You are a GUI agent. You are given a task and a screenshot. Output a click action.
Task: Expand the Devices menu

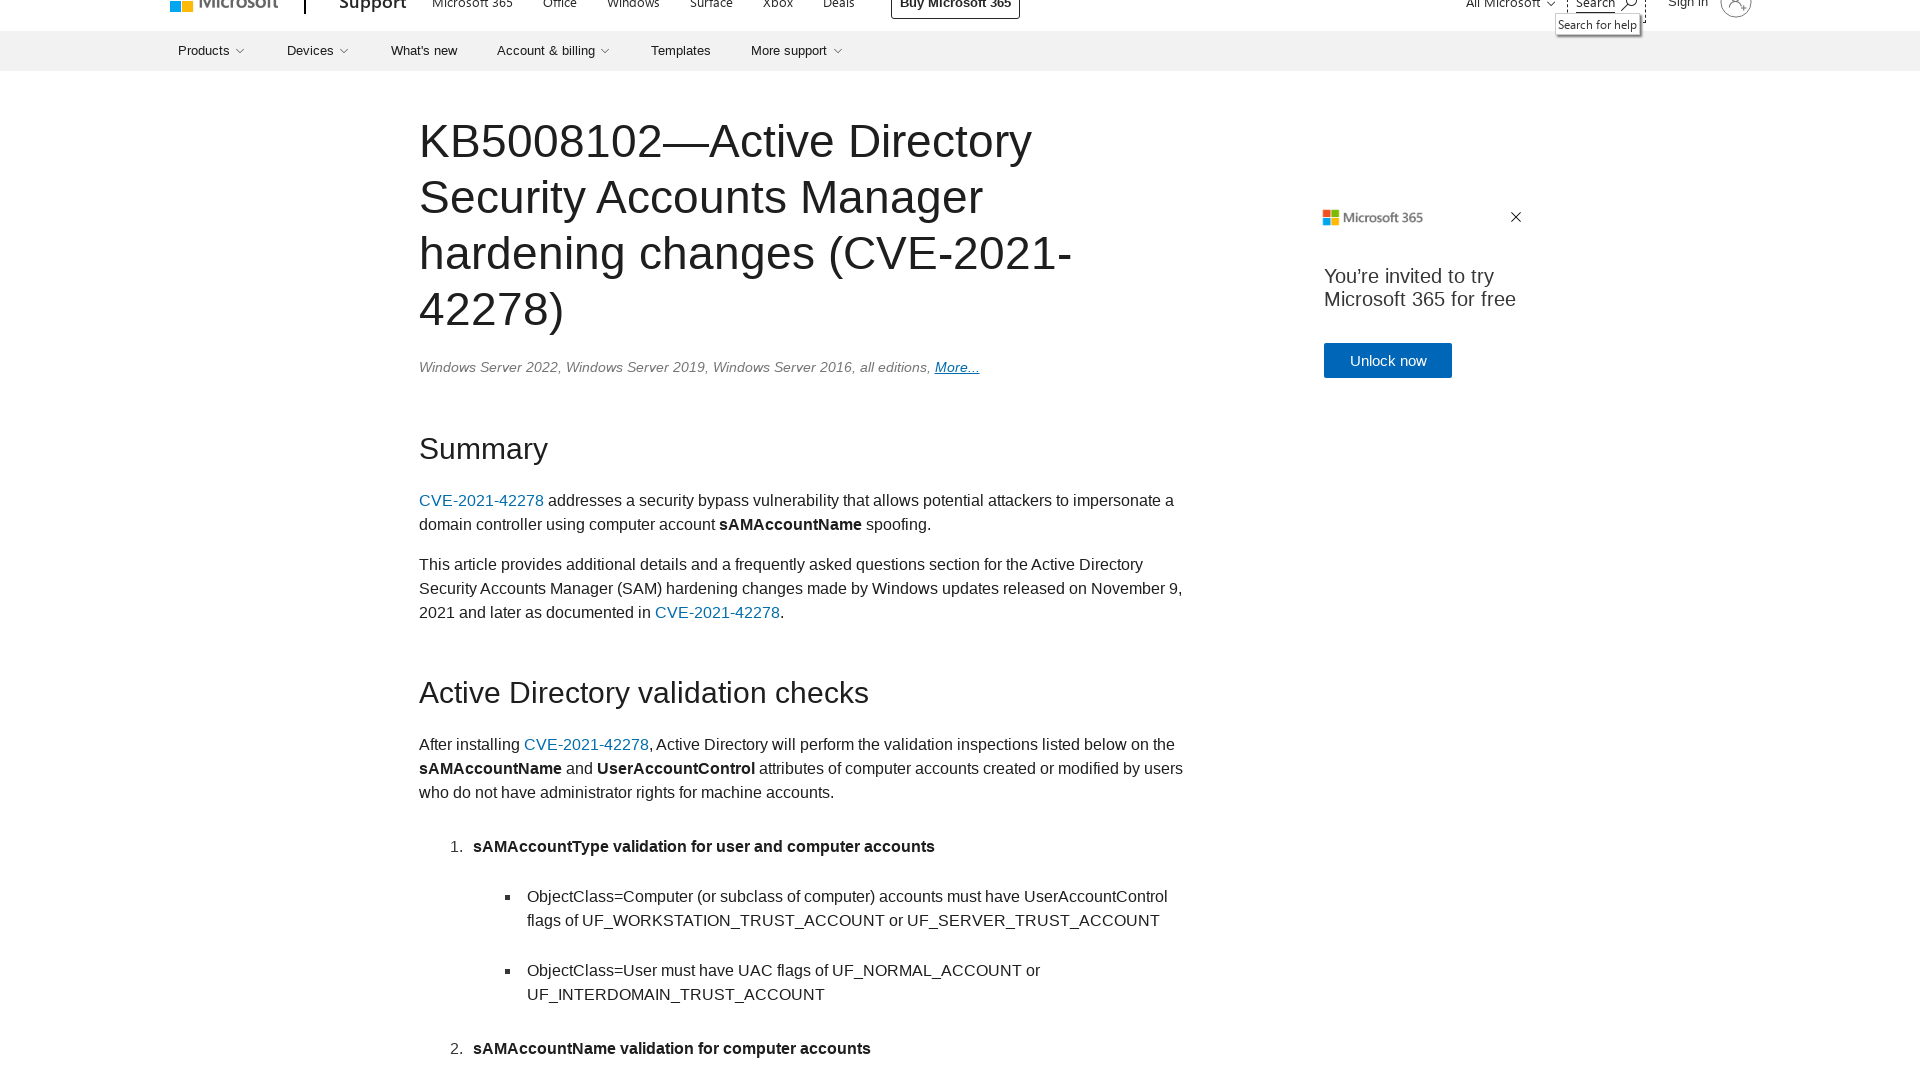[318, 51]
